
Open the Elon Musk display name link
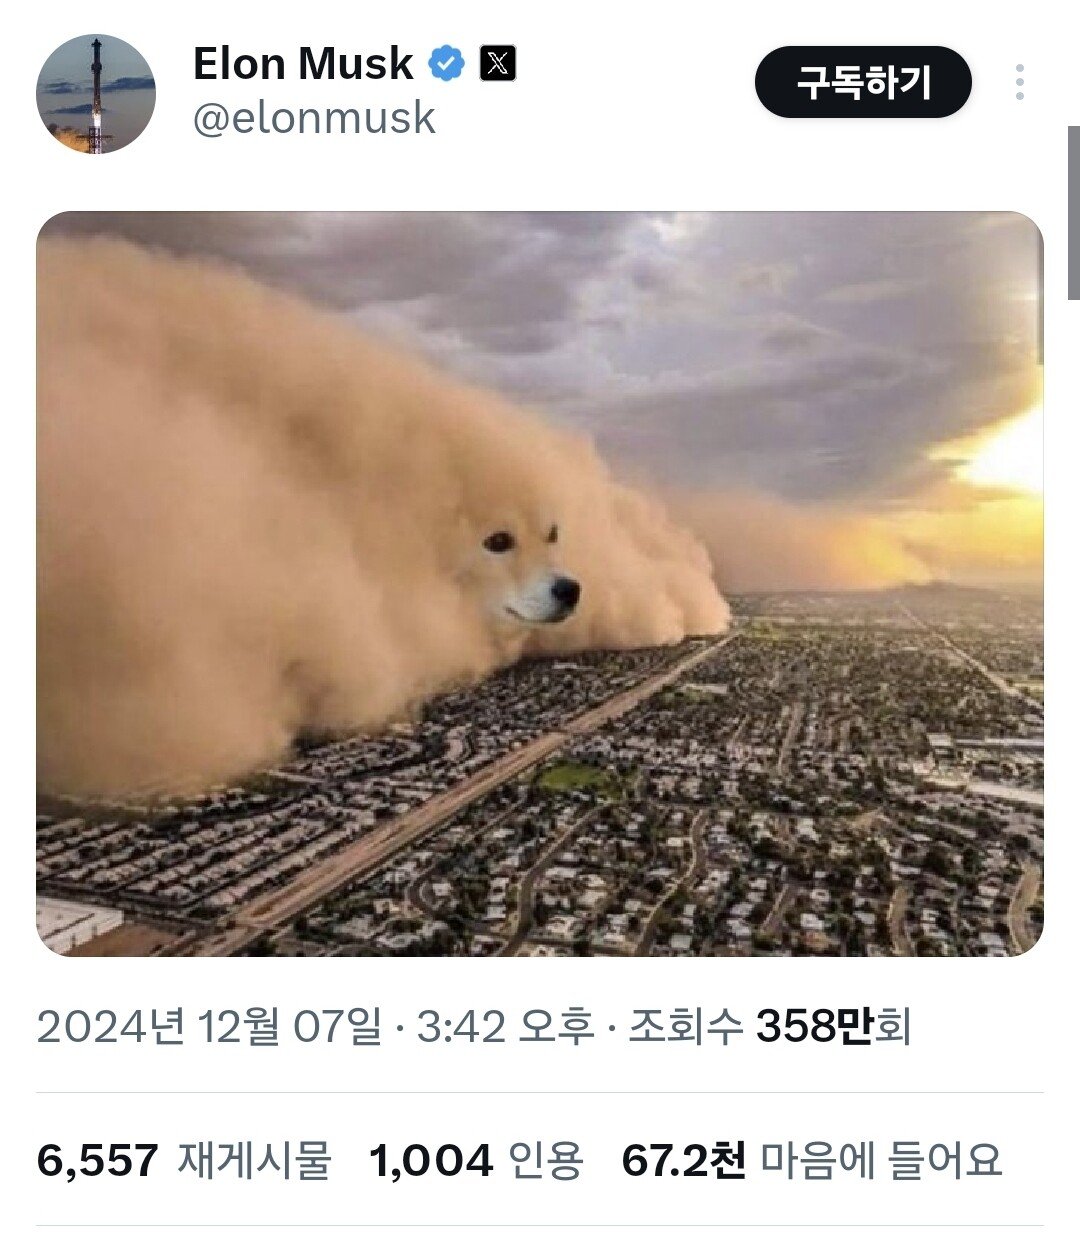[x=302, y=64]
